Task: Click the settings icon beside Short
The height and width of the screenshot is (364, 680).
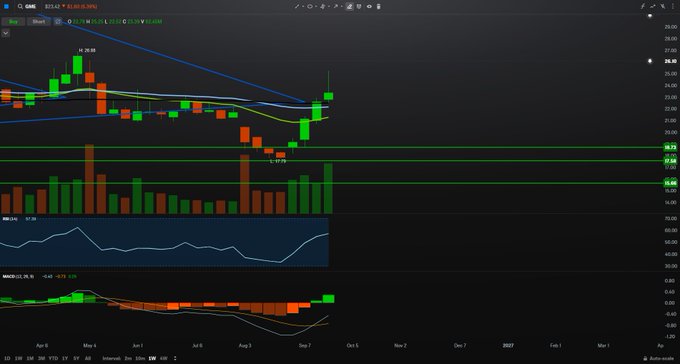Action: click(x=58, y=21)
